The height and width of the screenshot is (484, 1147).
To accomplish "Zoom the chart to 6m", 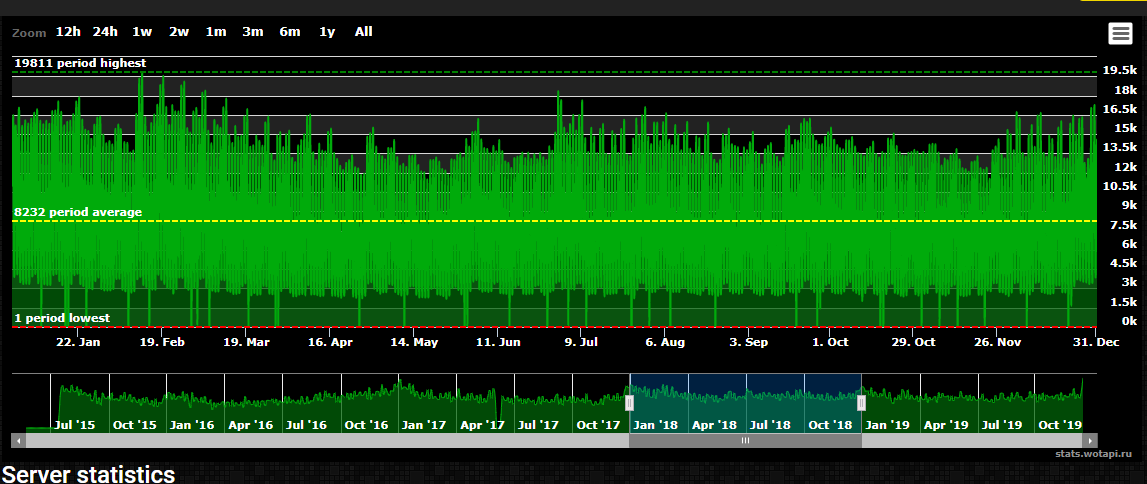I will (290, 32).
